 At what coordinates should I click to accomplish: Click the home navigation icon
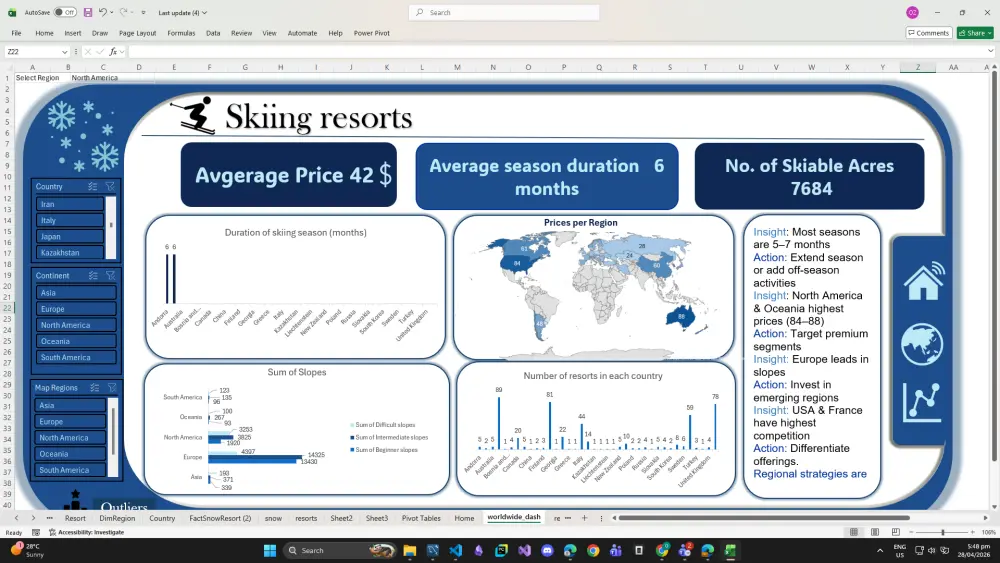pos(923,281)
